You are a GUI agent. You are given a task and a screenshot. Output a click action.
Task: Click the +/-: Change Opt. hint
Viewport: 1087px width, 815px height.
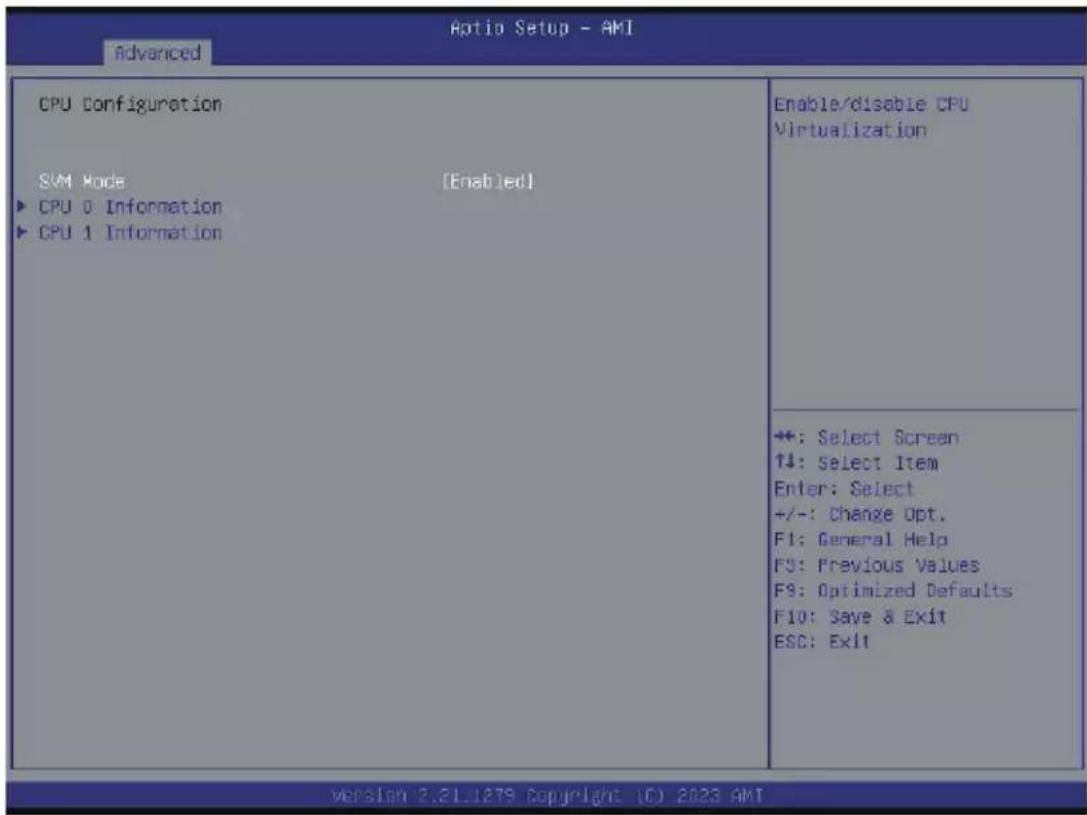(x=860, y=514)
